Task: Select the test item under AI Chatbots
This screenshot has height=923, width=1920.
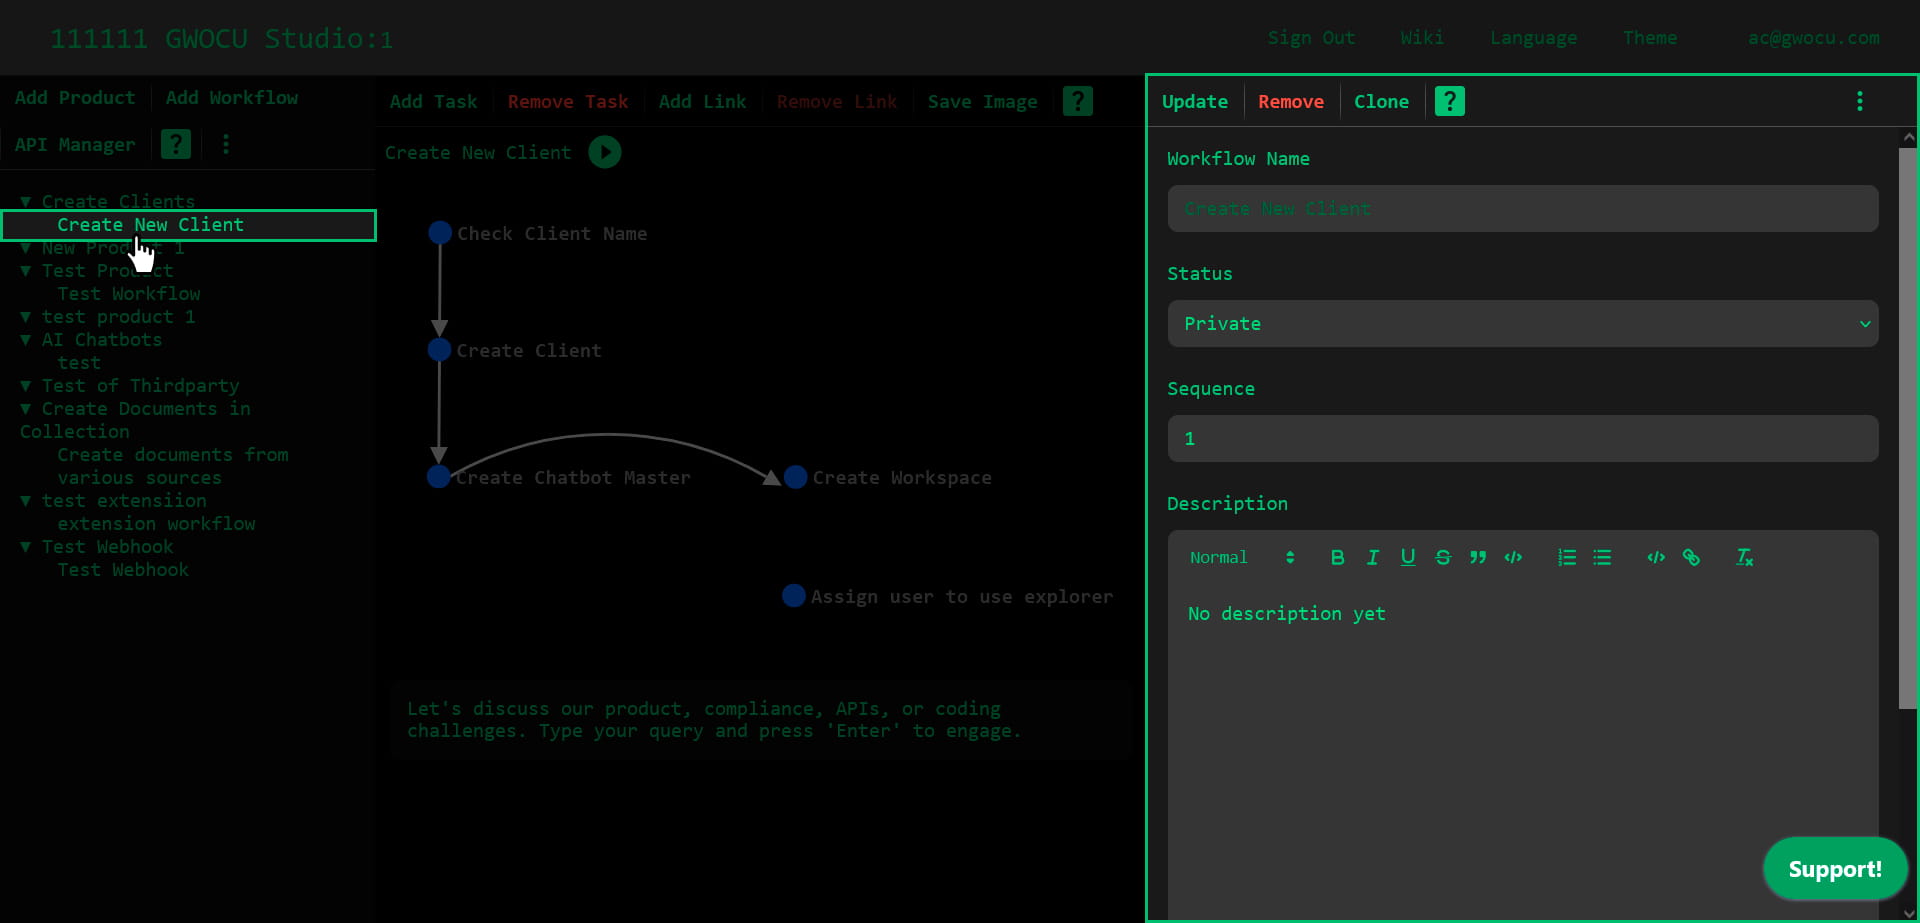Action: tap(79, 363)
